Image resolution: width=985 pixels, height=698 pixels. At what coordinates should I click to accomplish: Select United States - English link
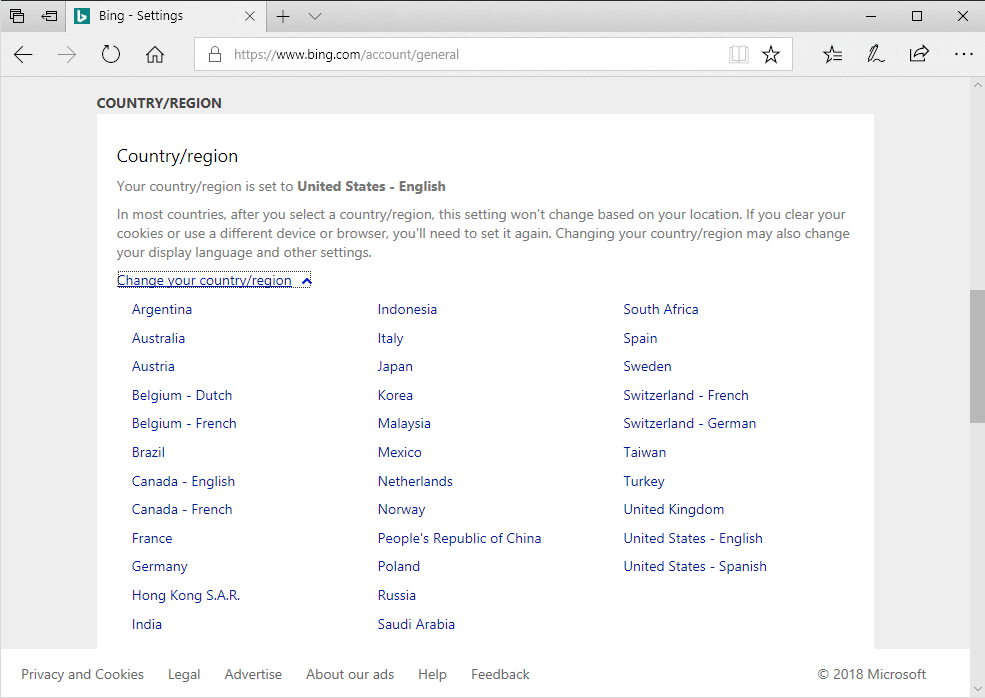coord(693,538)
